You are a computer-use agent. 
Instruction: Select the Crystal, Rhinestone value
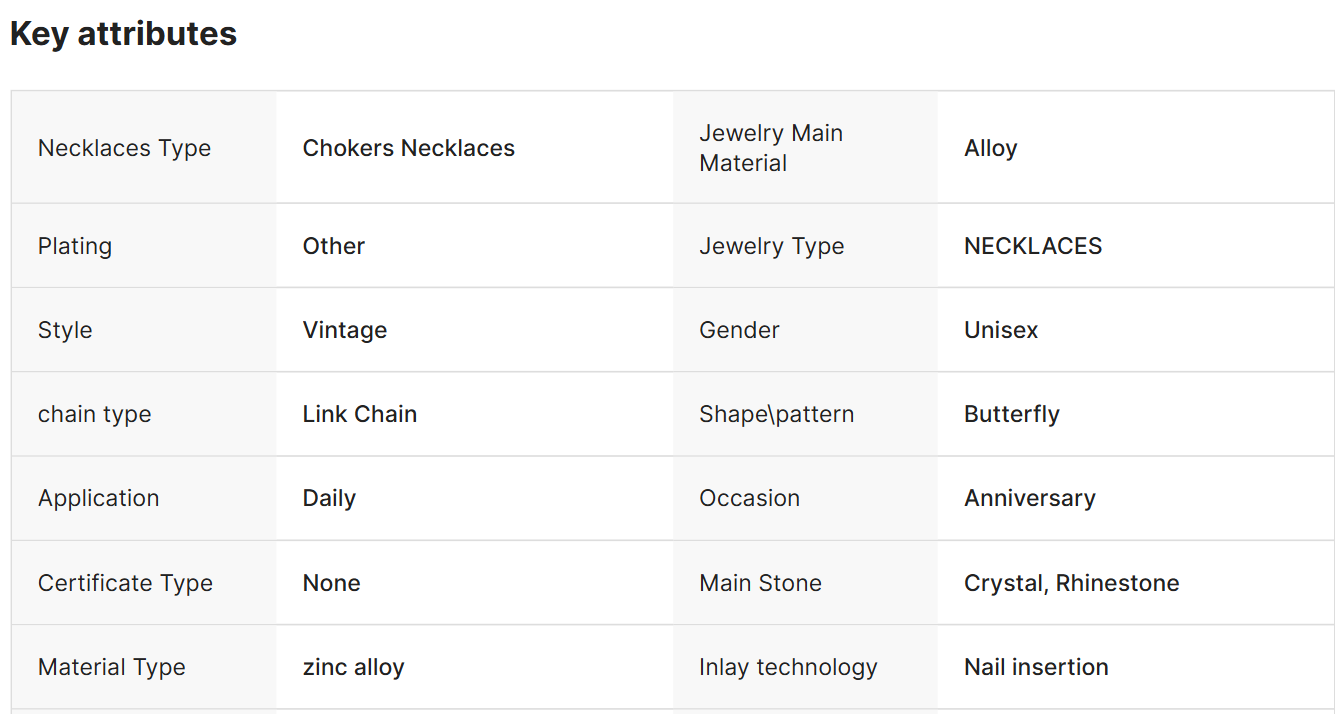(1071, 583)
